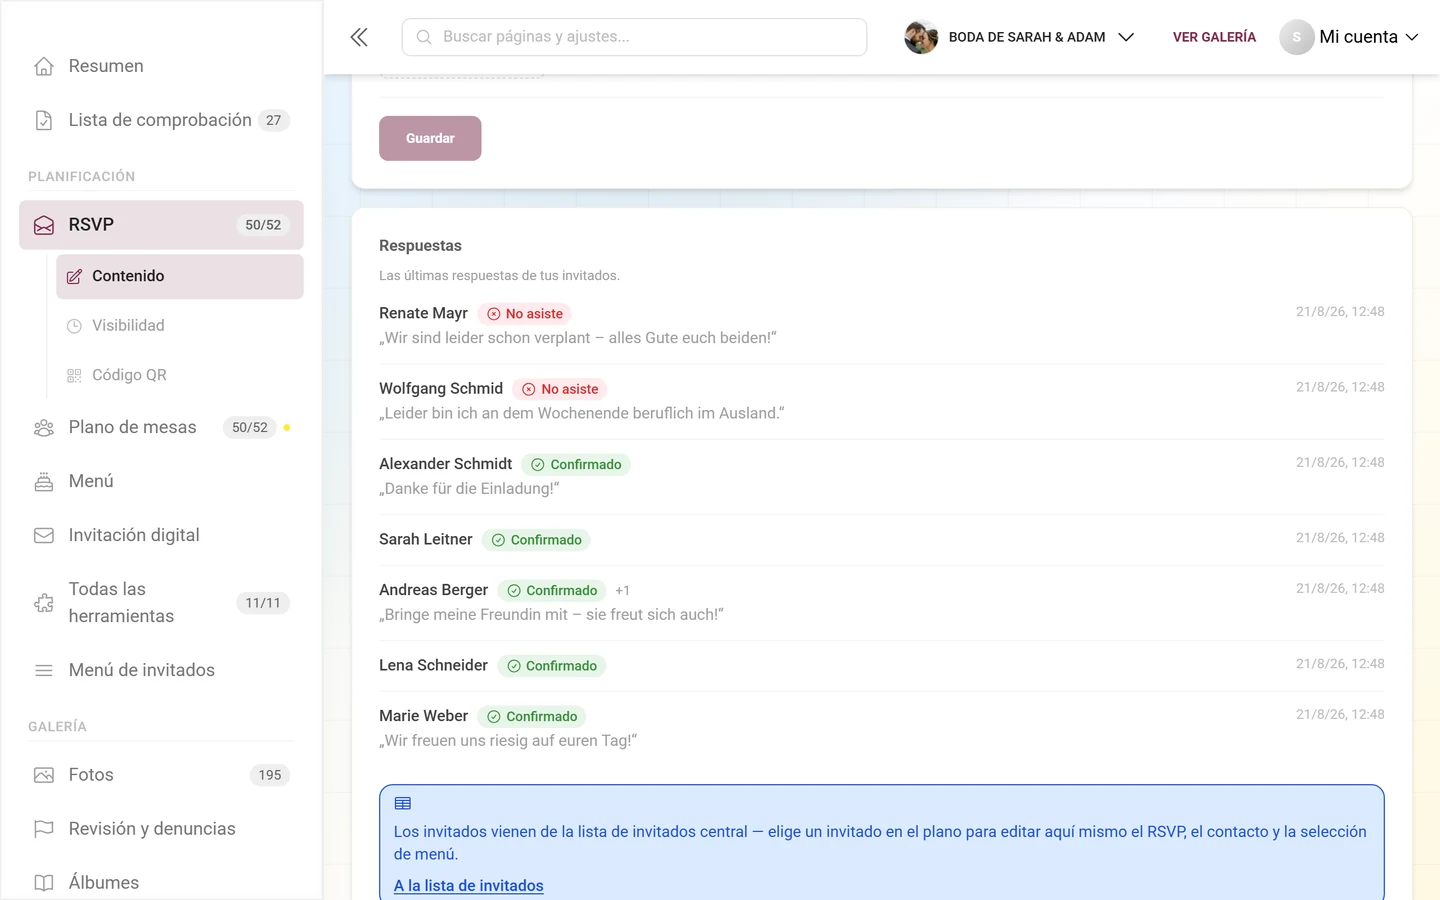Click the wedding couple avatar thumbnail

coord(921,37)
